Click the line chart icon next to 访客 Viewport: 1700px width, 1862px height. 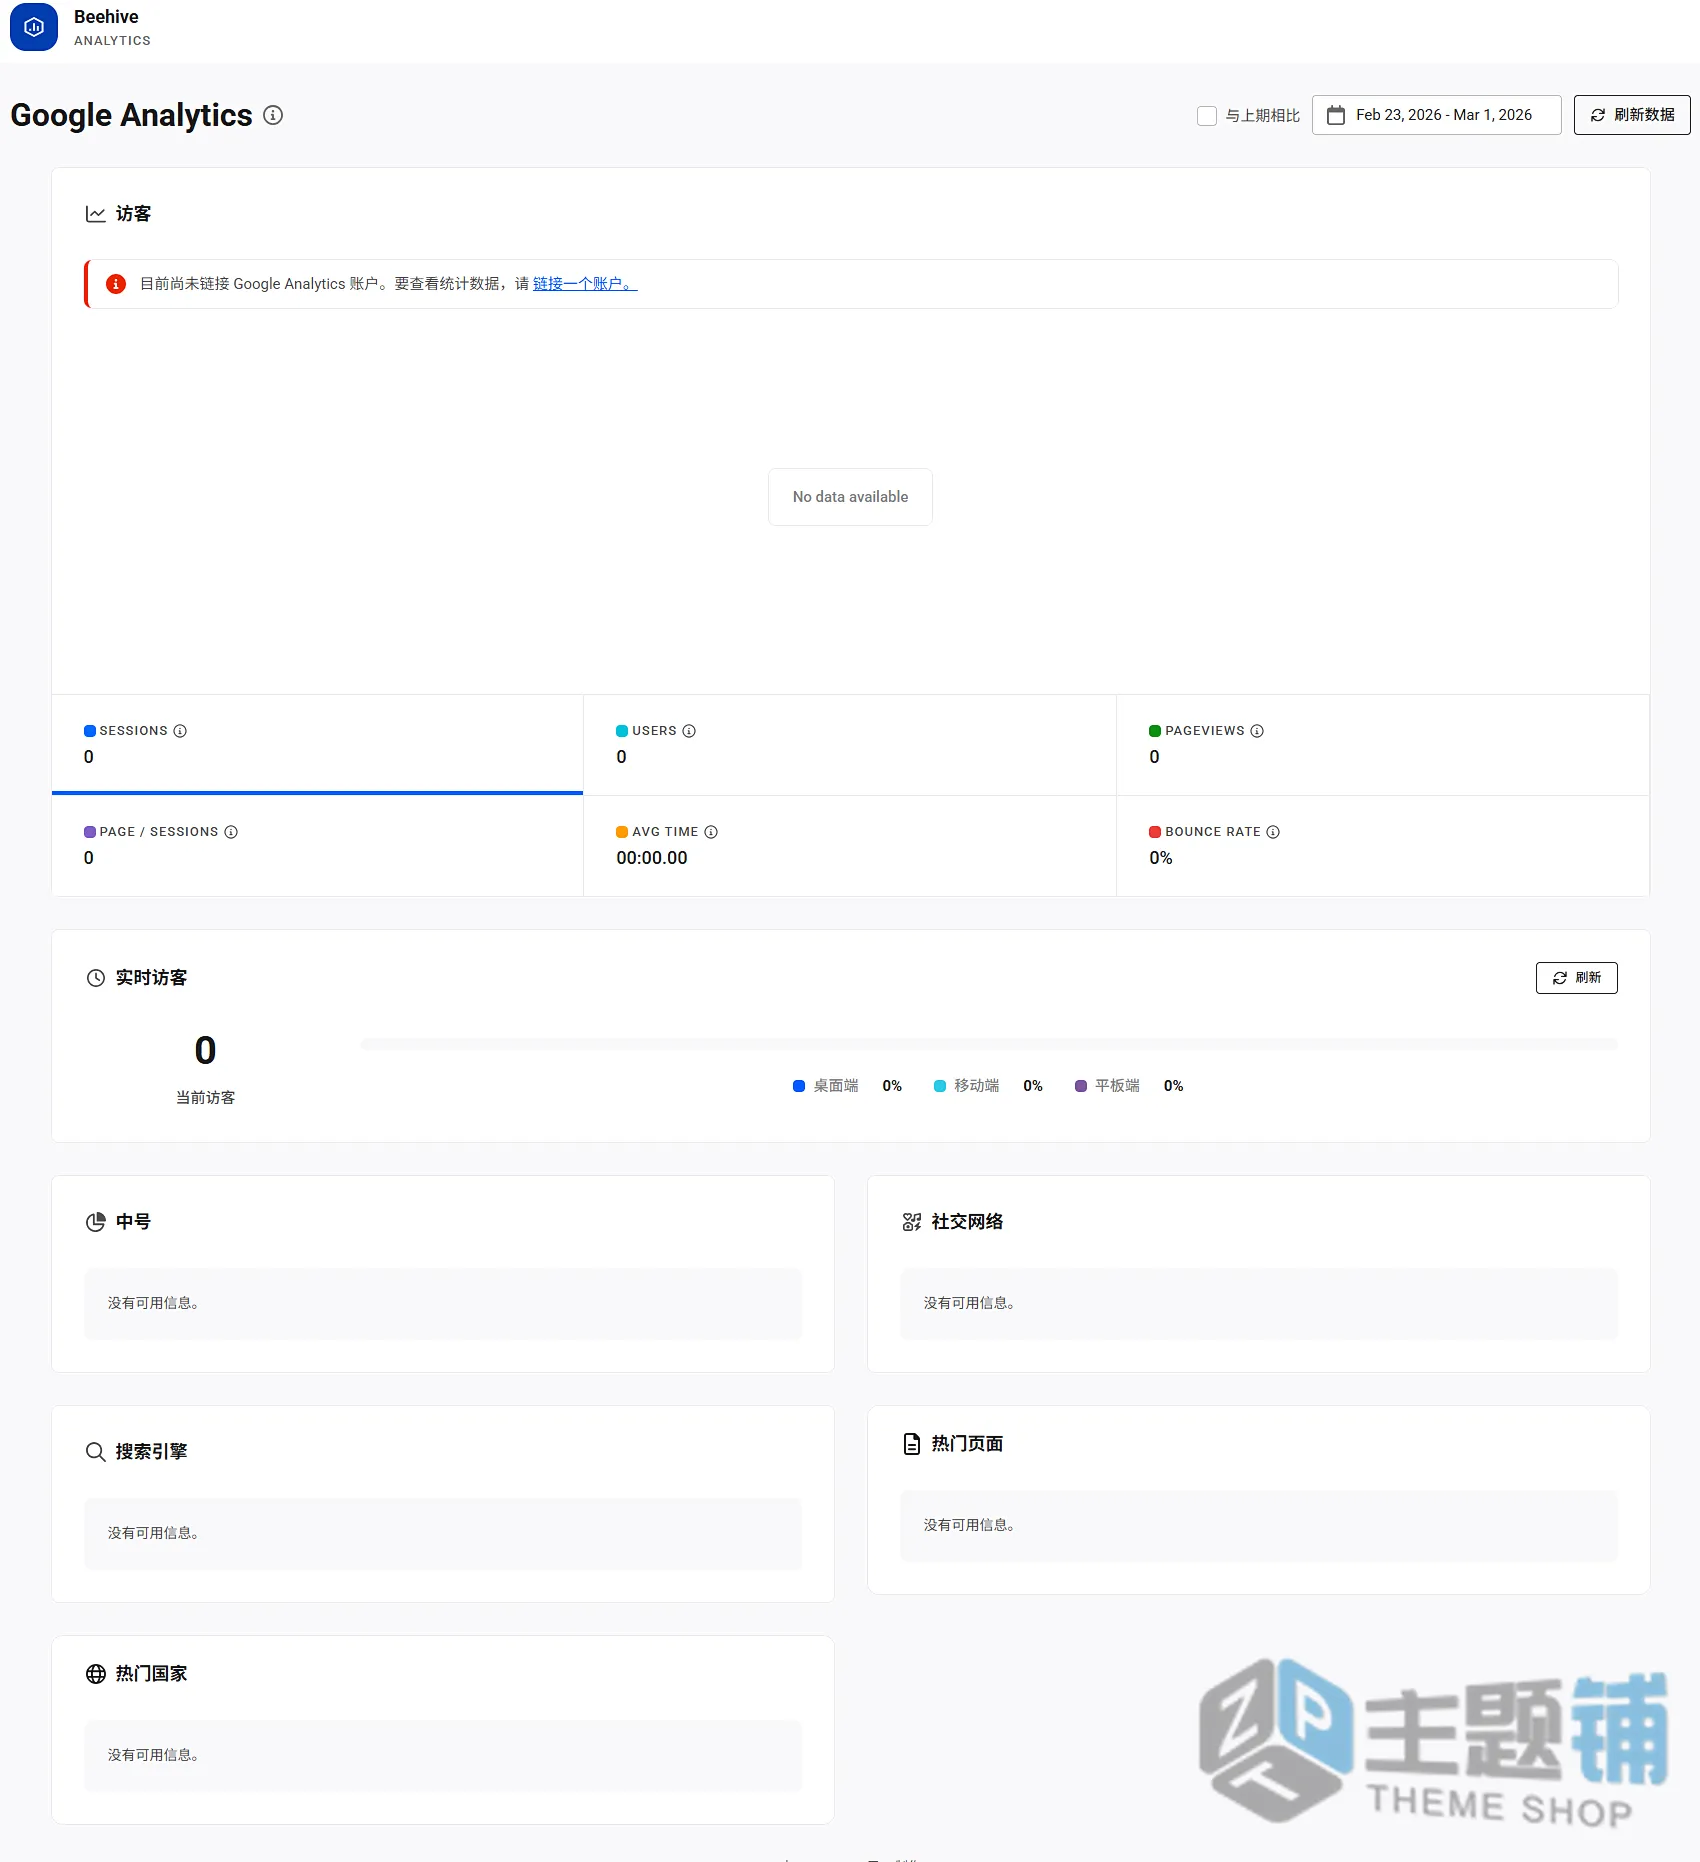[96, 214]
